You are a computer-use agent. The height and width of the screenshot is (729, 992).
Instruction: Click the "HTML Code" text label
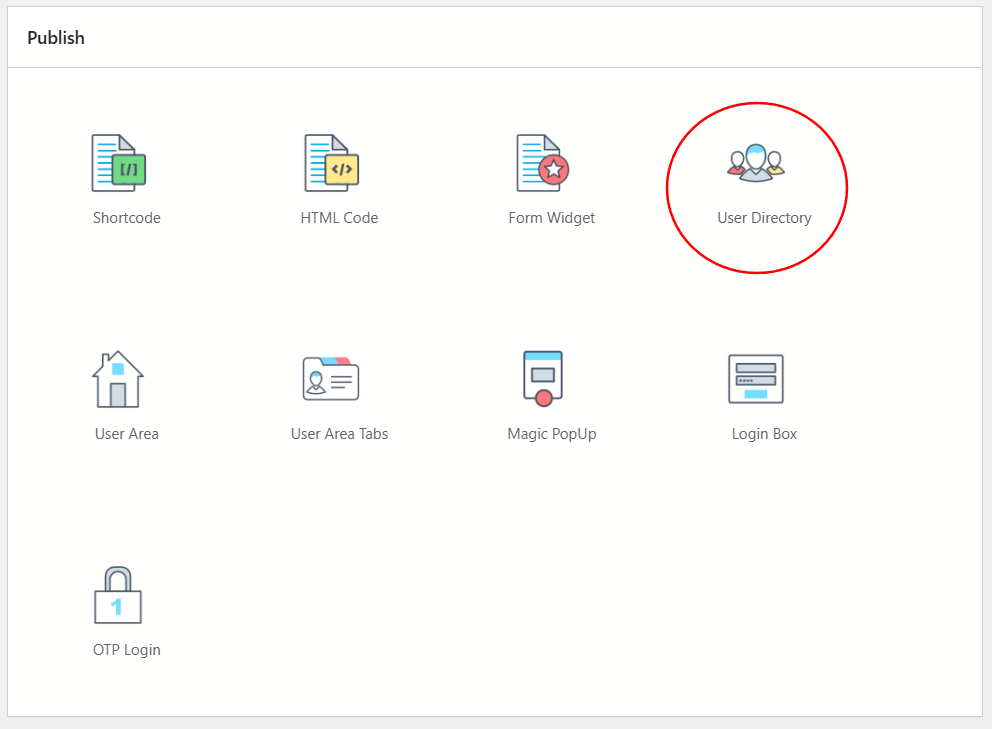pyautogui.click(x=339, y=218)
